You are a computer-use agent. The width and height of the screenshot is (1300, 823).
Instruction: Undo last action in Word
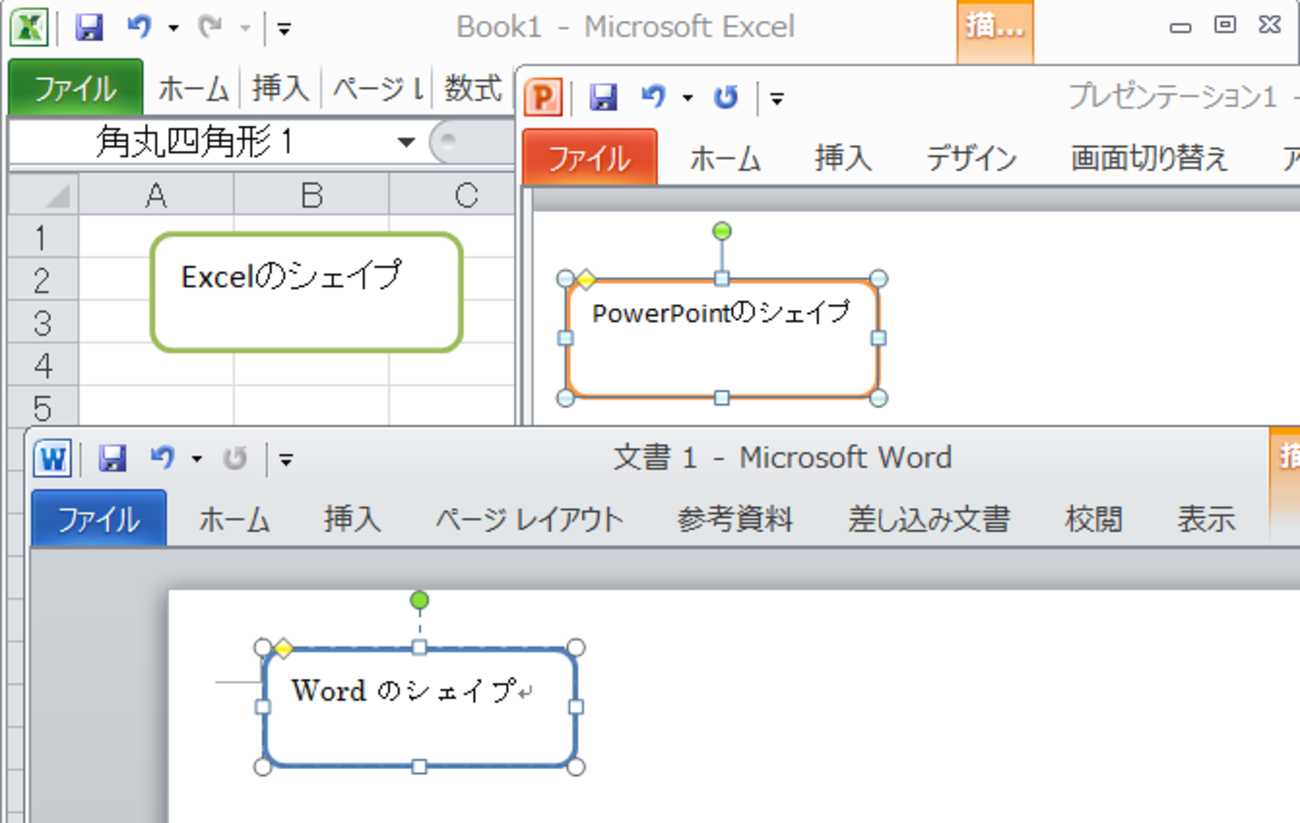pos(162,459)
